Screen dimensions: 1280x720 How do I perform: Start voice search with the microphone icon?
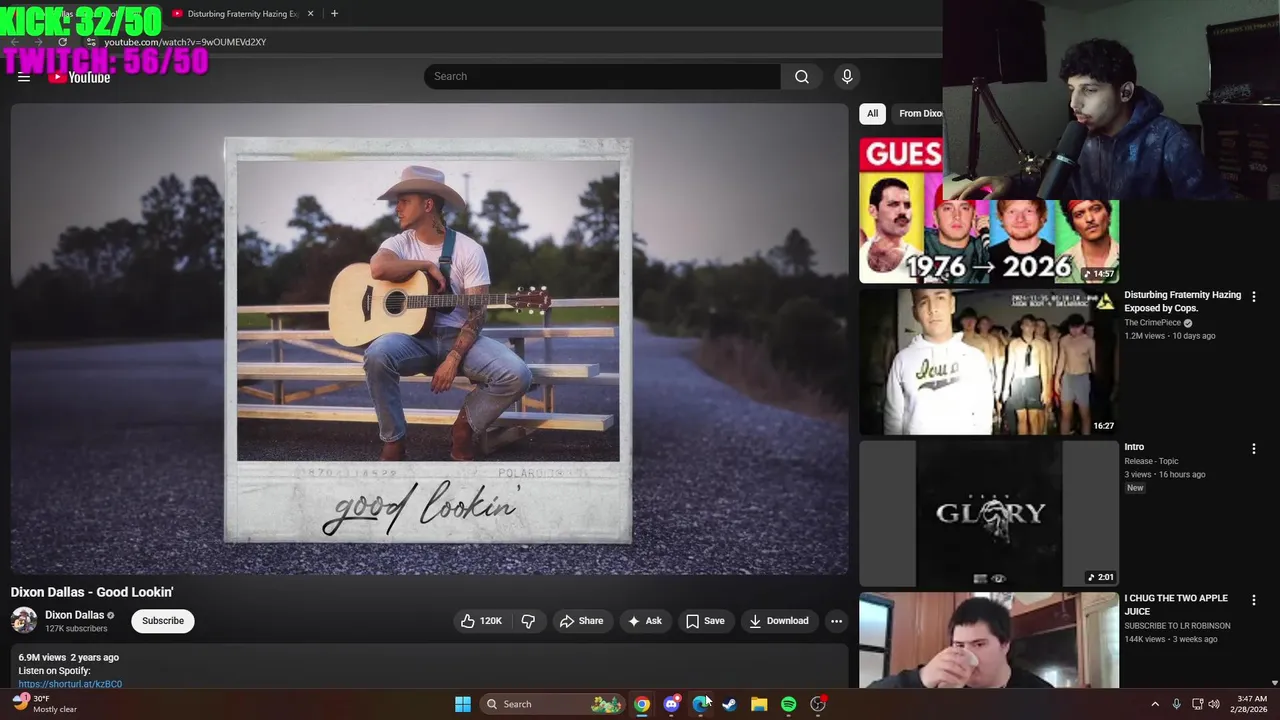[x=847, y=76]
